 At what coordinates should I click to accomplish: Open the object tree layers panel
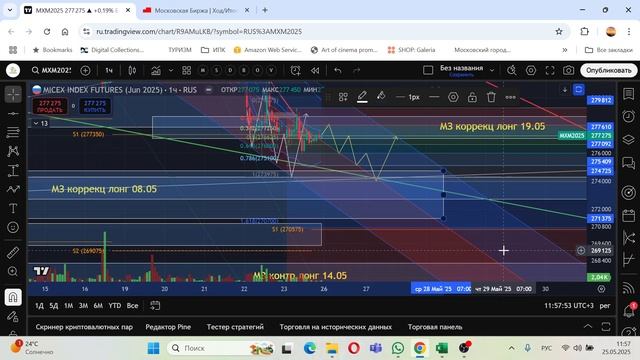(x=629, y=140)
